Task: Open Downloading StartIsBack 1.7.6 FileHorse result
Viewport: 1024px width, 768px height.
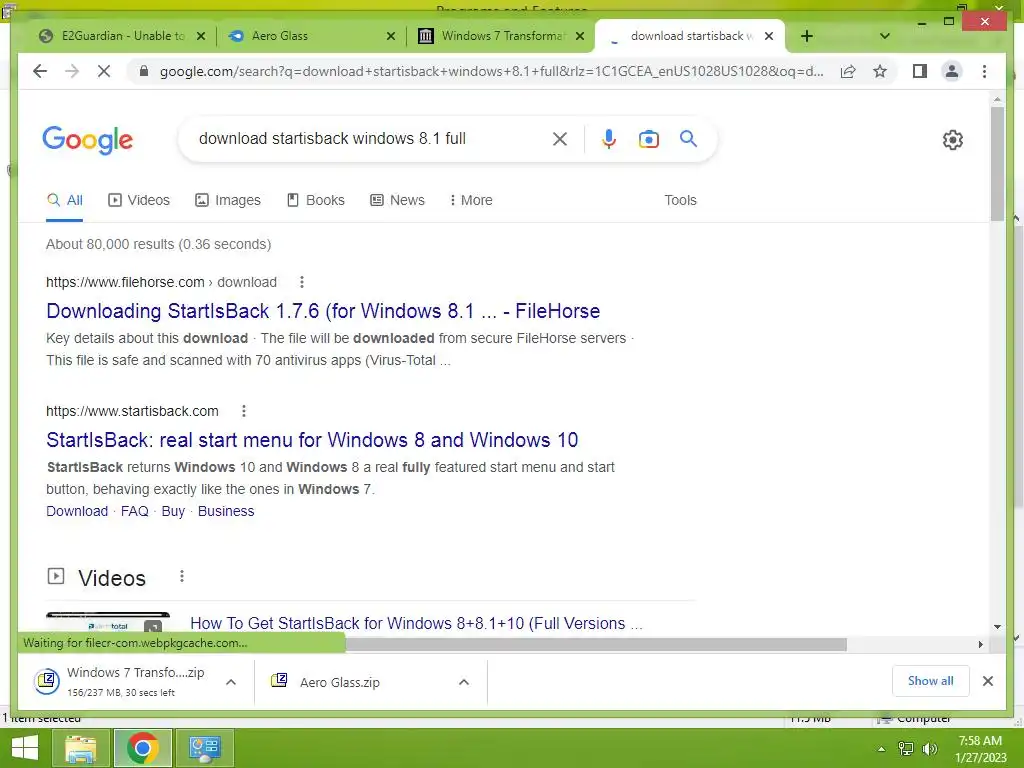Action: click(x=323, y=311)
